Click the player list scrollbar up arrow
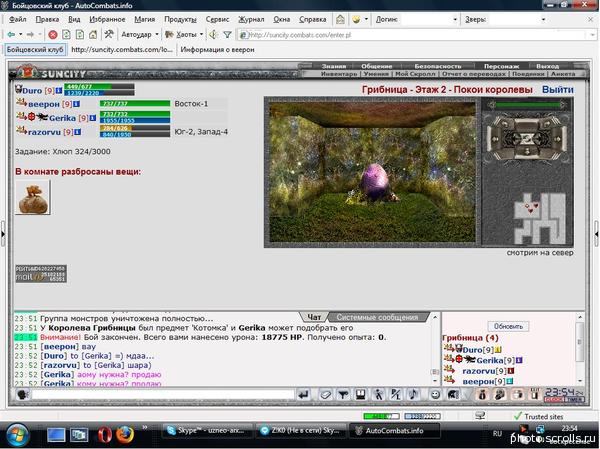The width and height of the screenshot is (600, 449). [x=580, y=317]
